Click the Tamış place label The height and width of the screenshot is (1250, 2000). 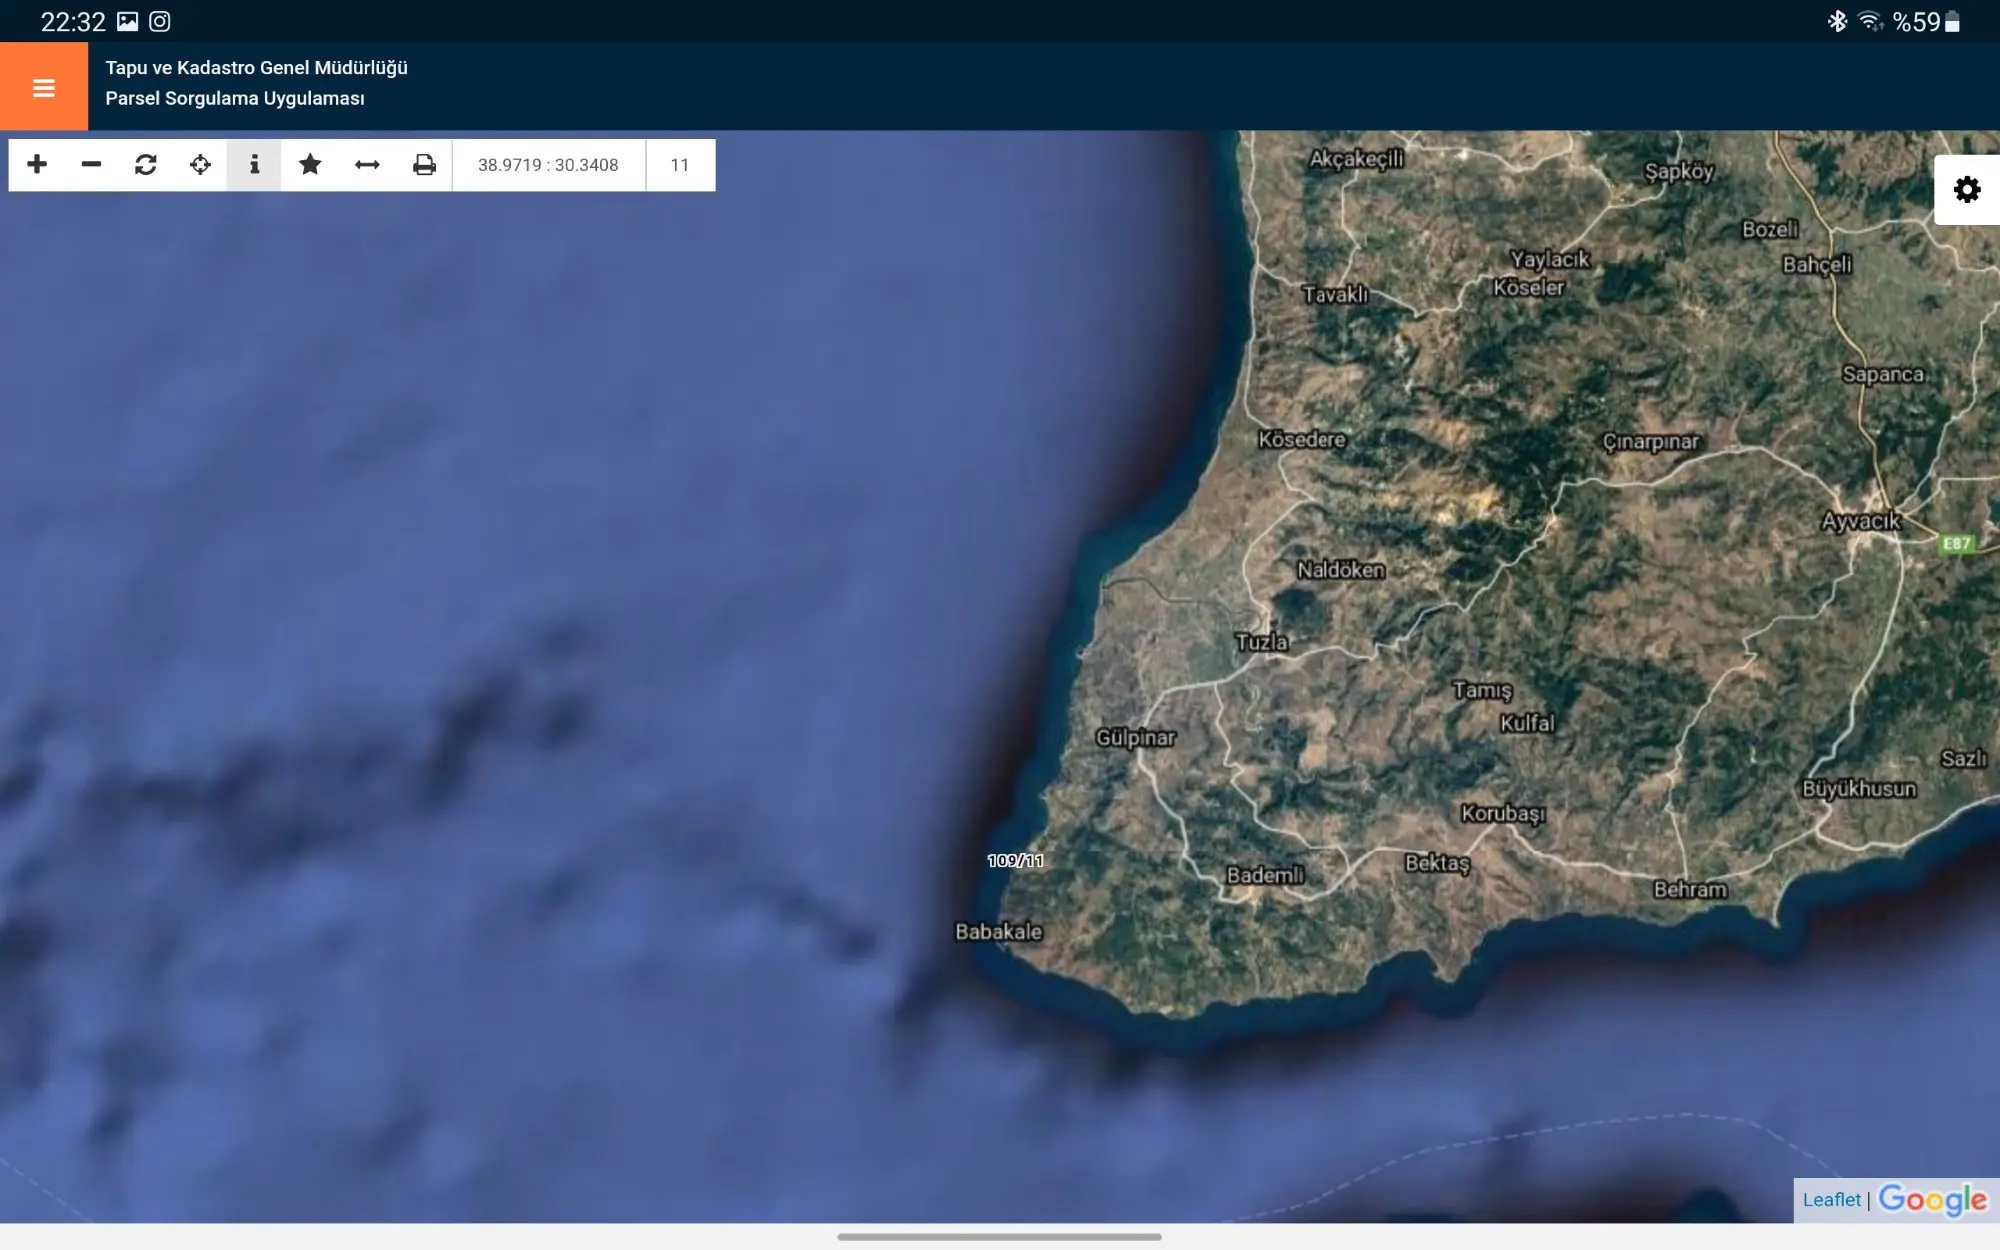tap(1482, 690)
